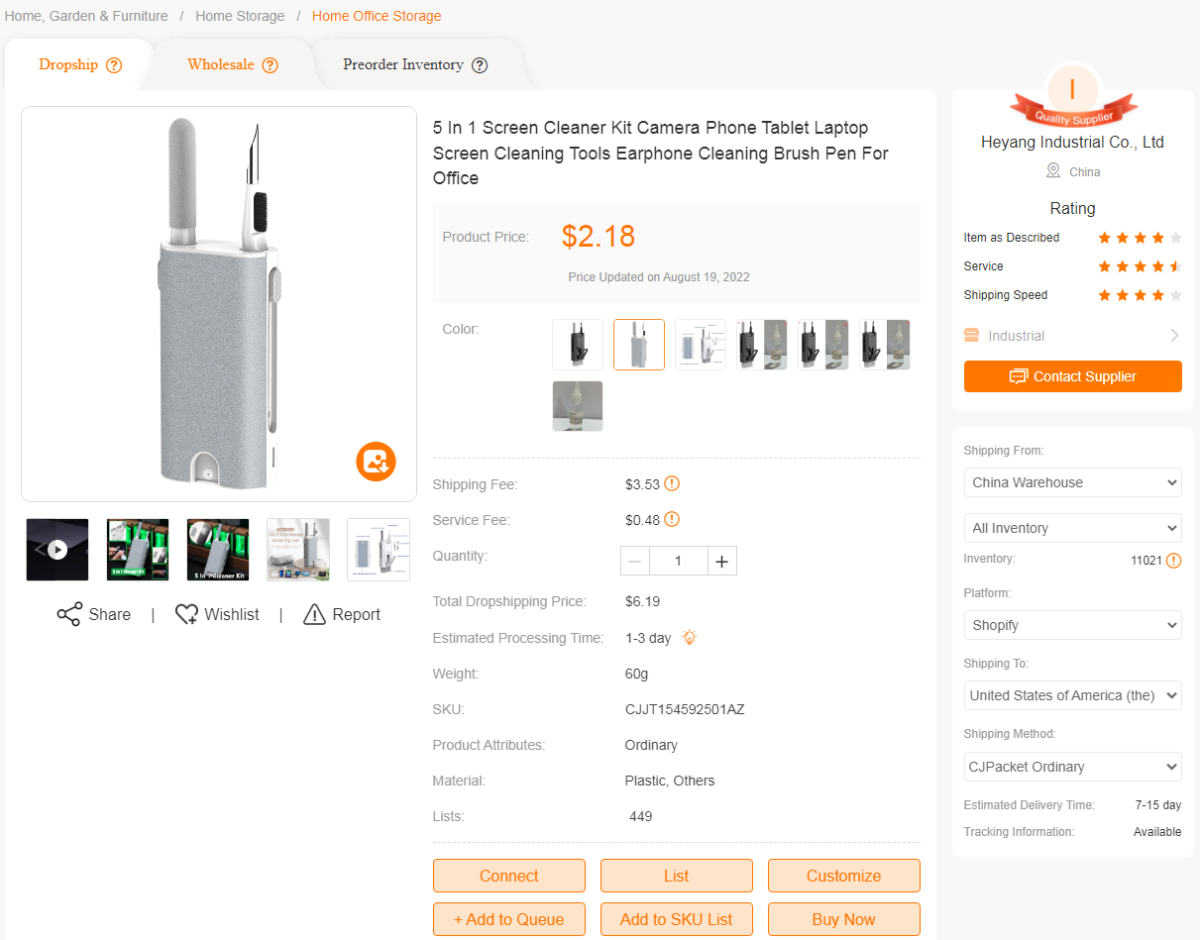Play the product video thumbnail
This screenshot has width=1200, height=940.
[57, 549]
